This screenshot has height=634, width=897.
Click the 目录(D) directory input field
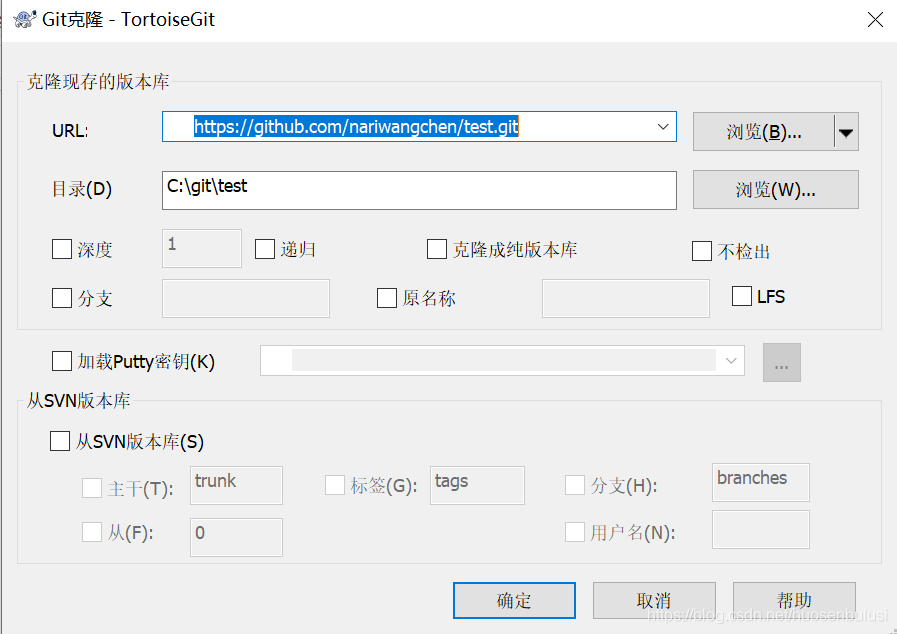coord(419,190)
